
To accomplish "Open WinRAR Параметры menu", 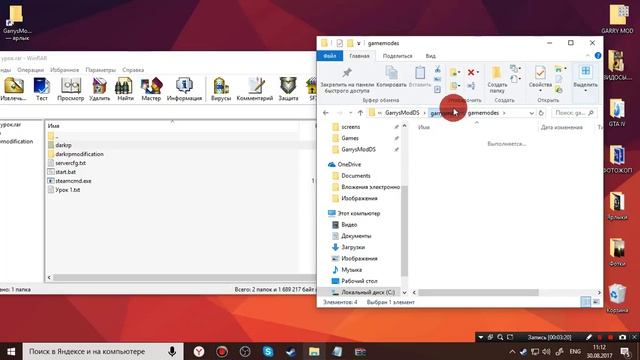I will (101, 70).
